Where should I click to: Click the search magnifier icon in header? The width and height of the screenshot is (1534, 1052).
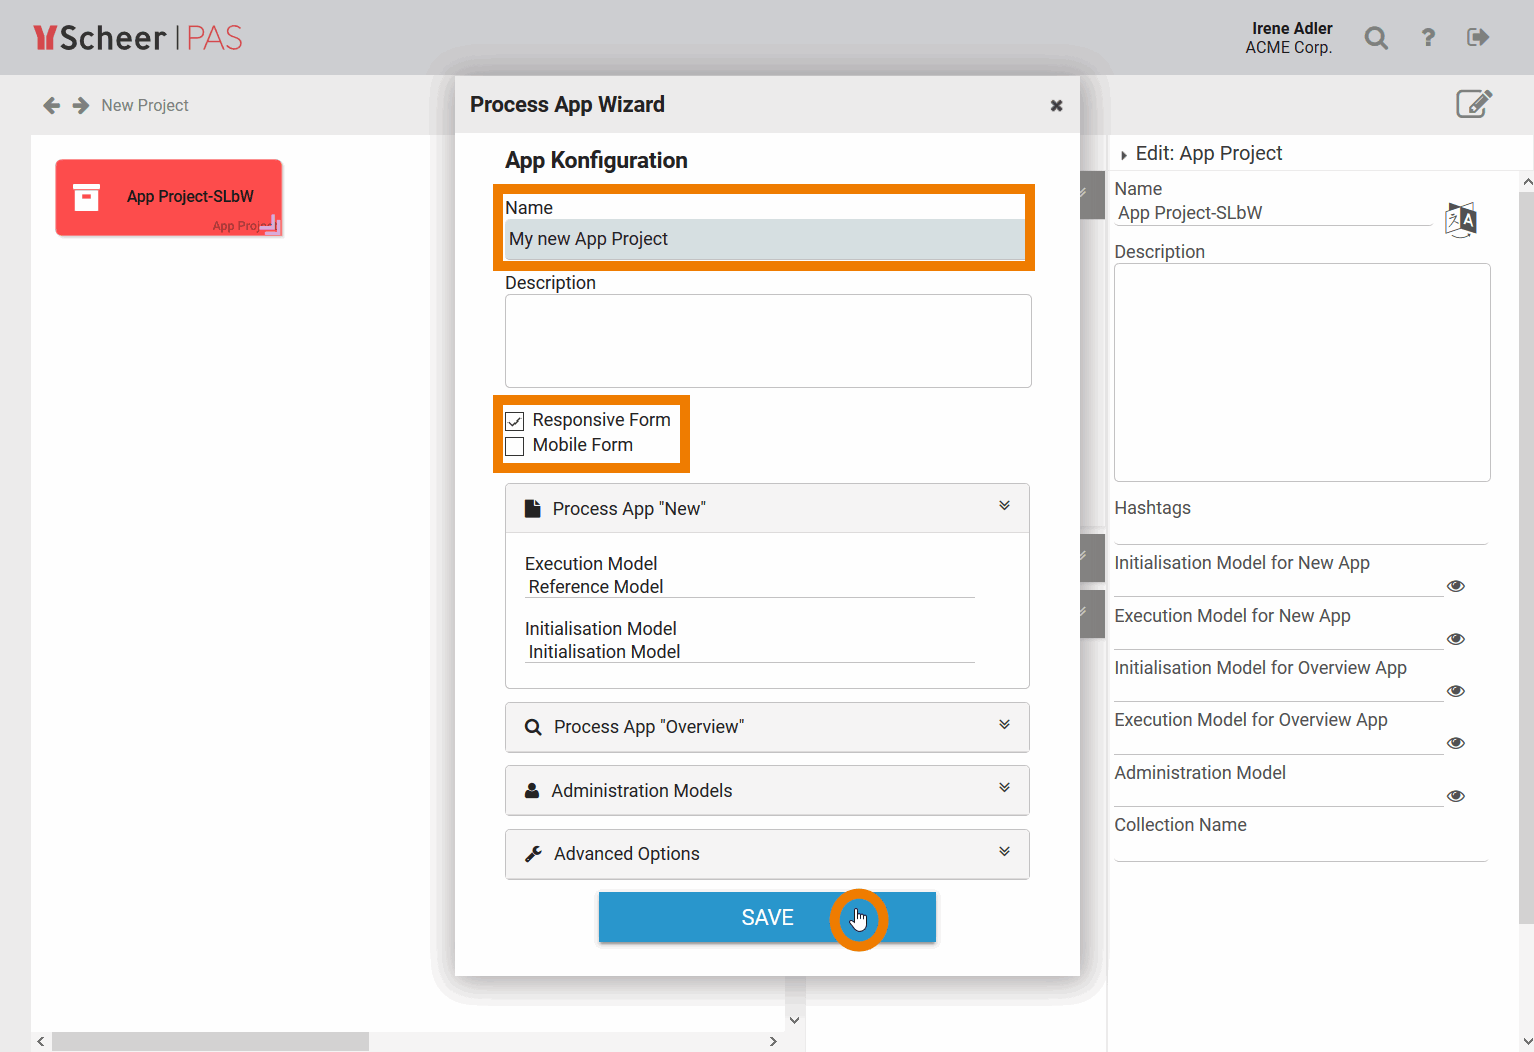(1376, 38)
